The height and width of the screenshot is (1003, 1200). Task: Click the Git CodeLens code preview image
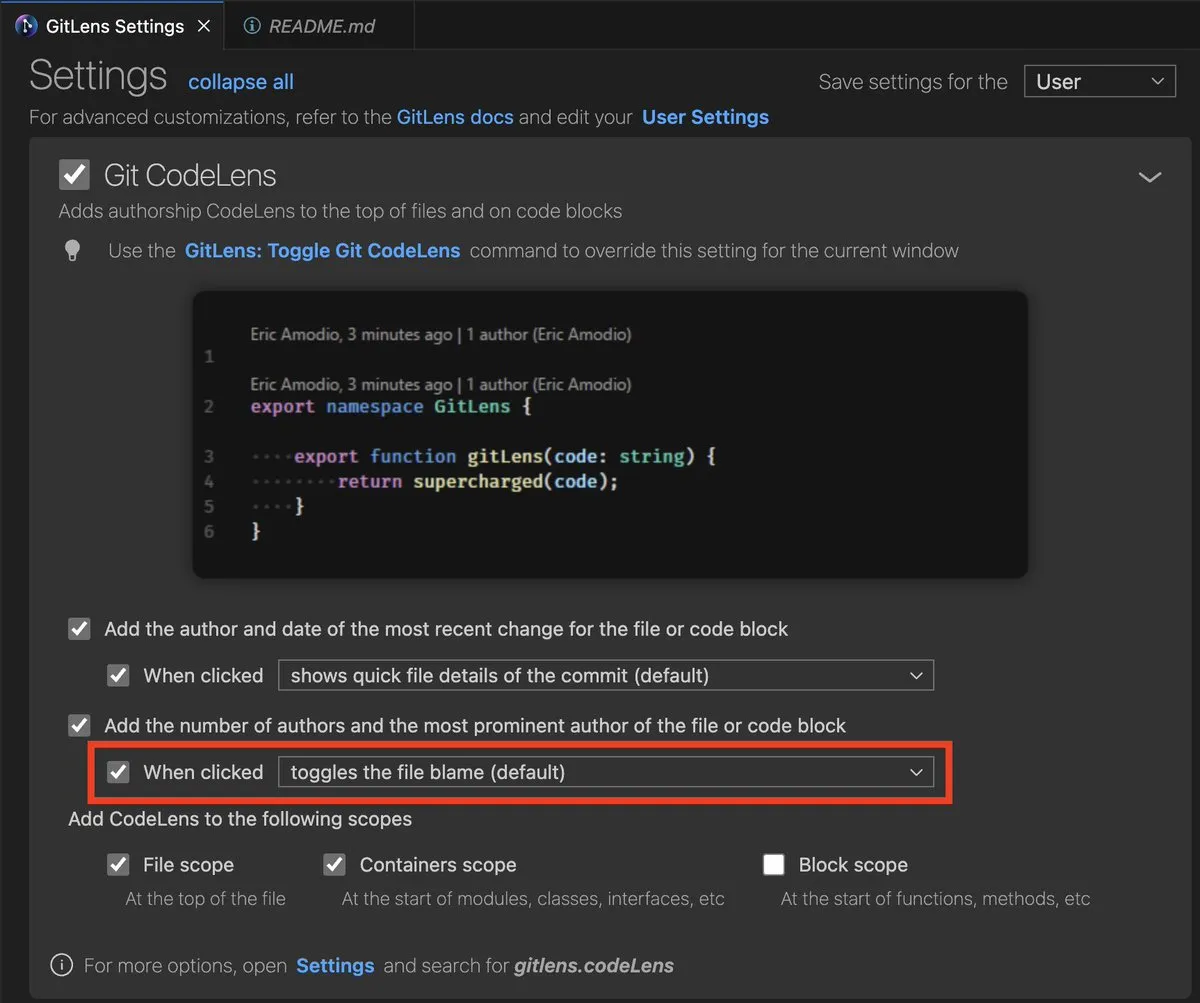(x=608, y=432)
